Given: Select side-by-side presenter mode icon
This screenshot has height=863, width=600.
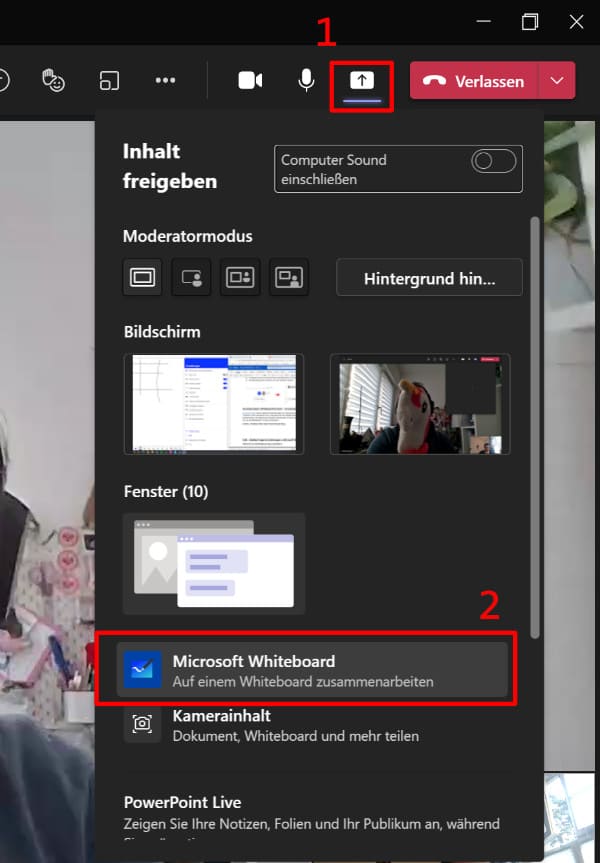Looking at the screenshot, I should coord(240,277).
